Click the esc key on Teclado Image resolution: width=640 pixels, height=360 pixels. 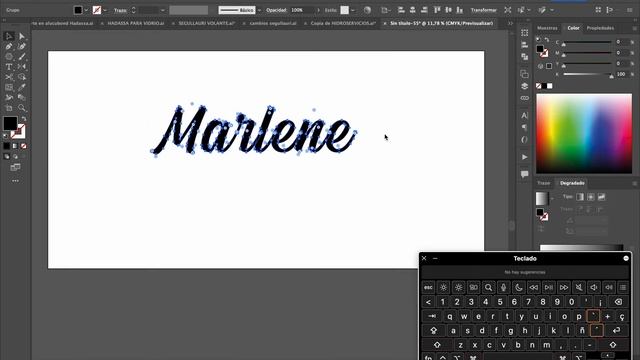point(428,287)
